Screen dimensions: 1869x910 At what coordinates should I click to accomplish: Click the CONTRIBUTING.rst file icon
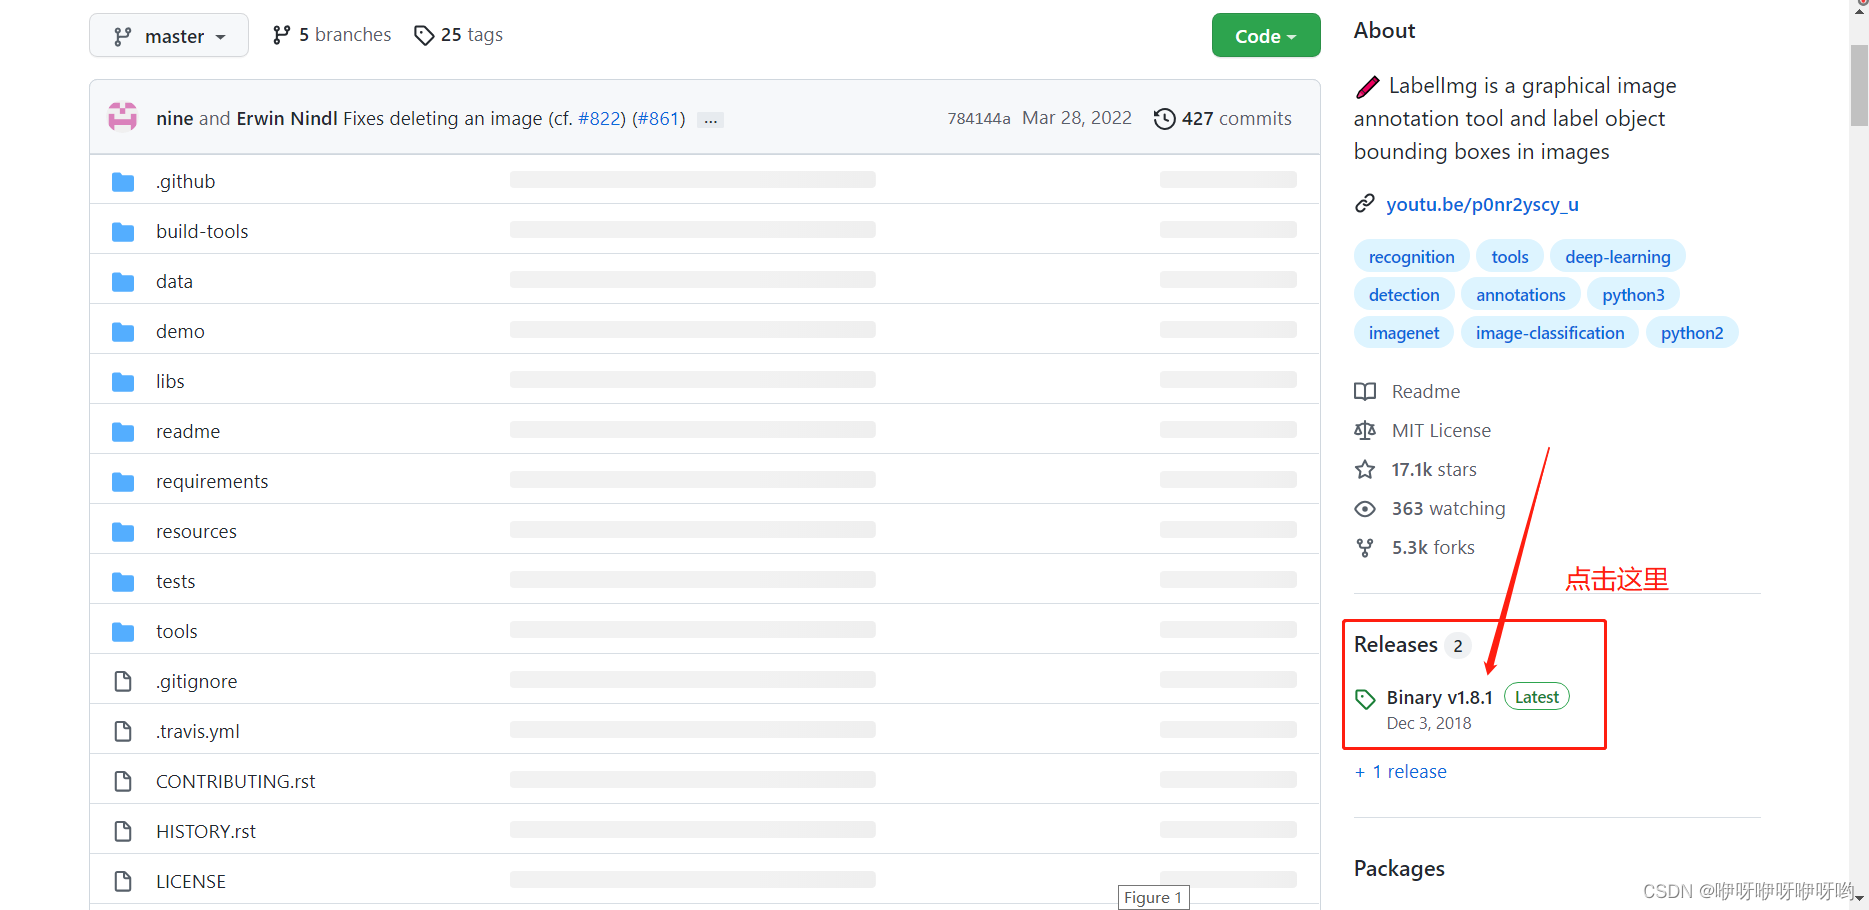click(123, 781)
